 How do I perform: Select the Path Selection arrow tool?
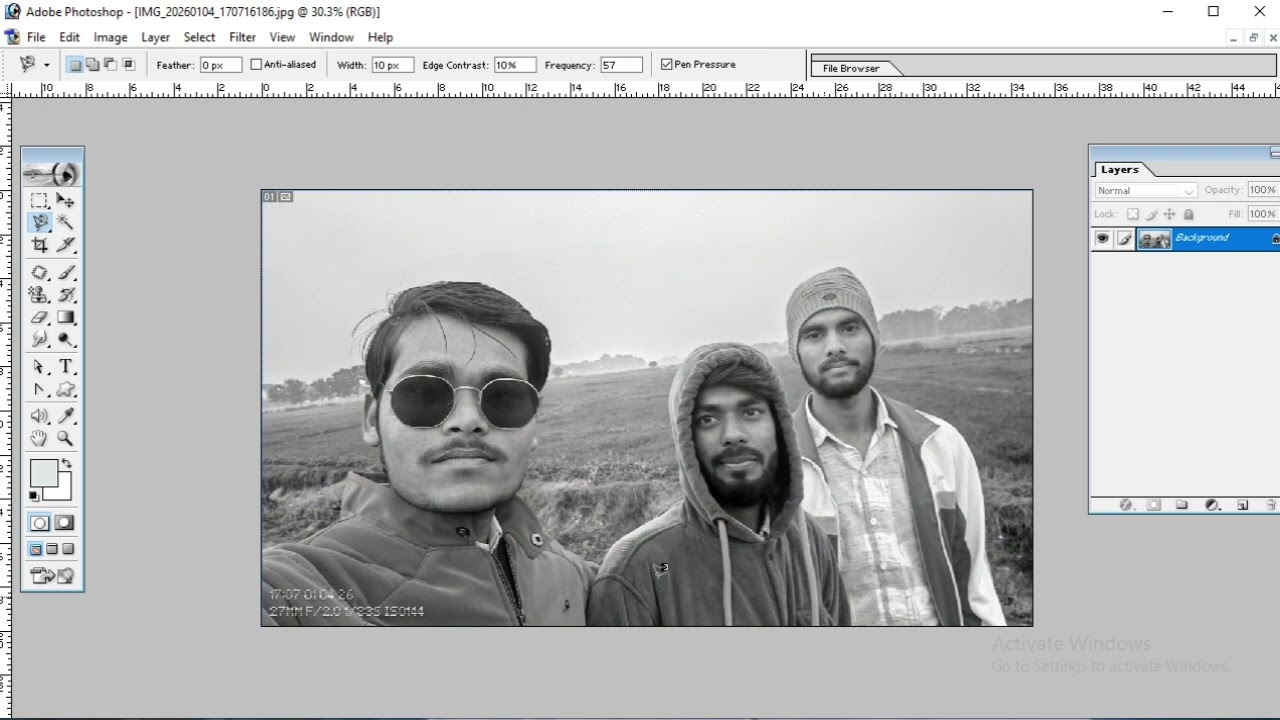click(39, 367)
